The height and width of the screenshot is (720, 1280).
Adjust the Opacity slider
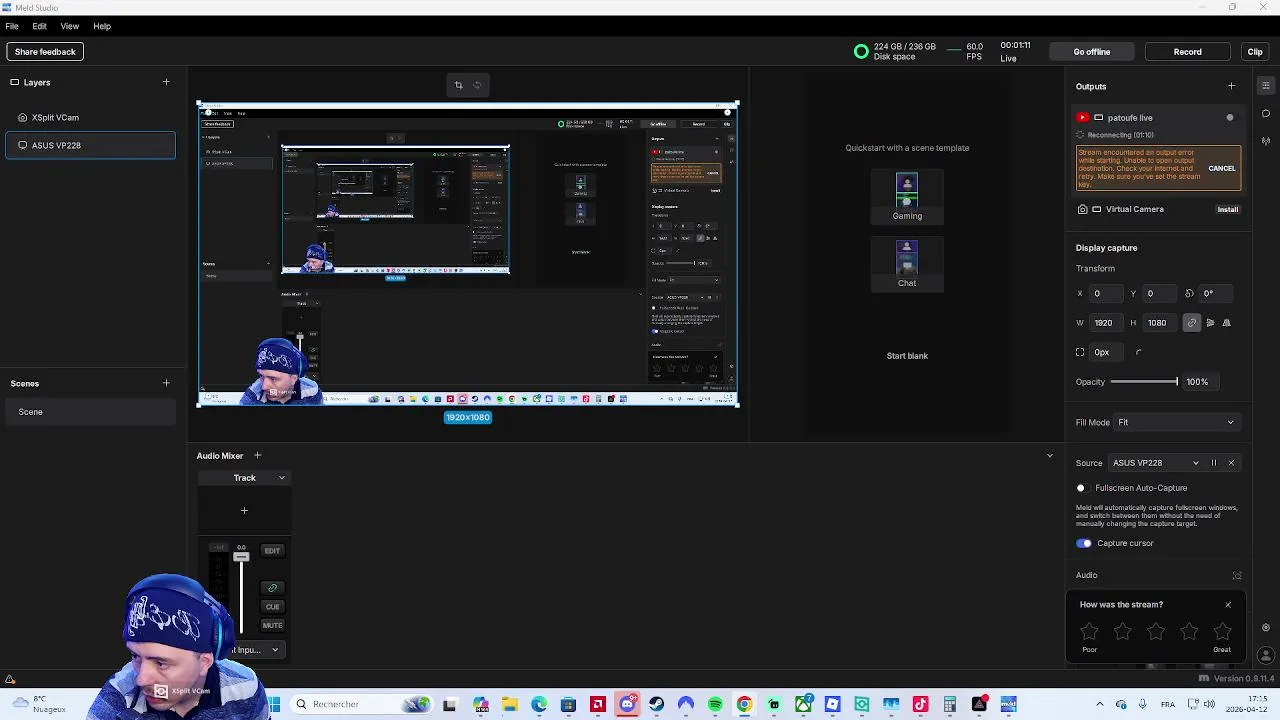click(x=1144, y=382)
